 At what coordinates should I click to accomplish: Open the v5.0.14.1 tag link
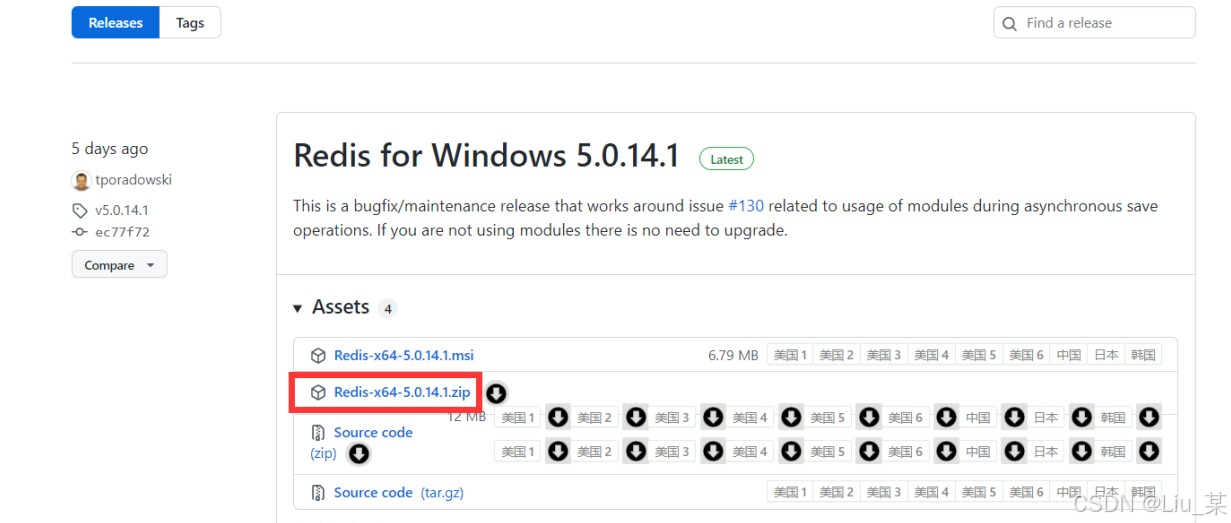click(121, 211)
